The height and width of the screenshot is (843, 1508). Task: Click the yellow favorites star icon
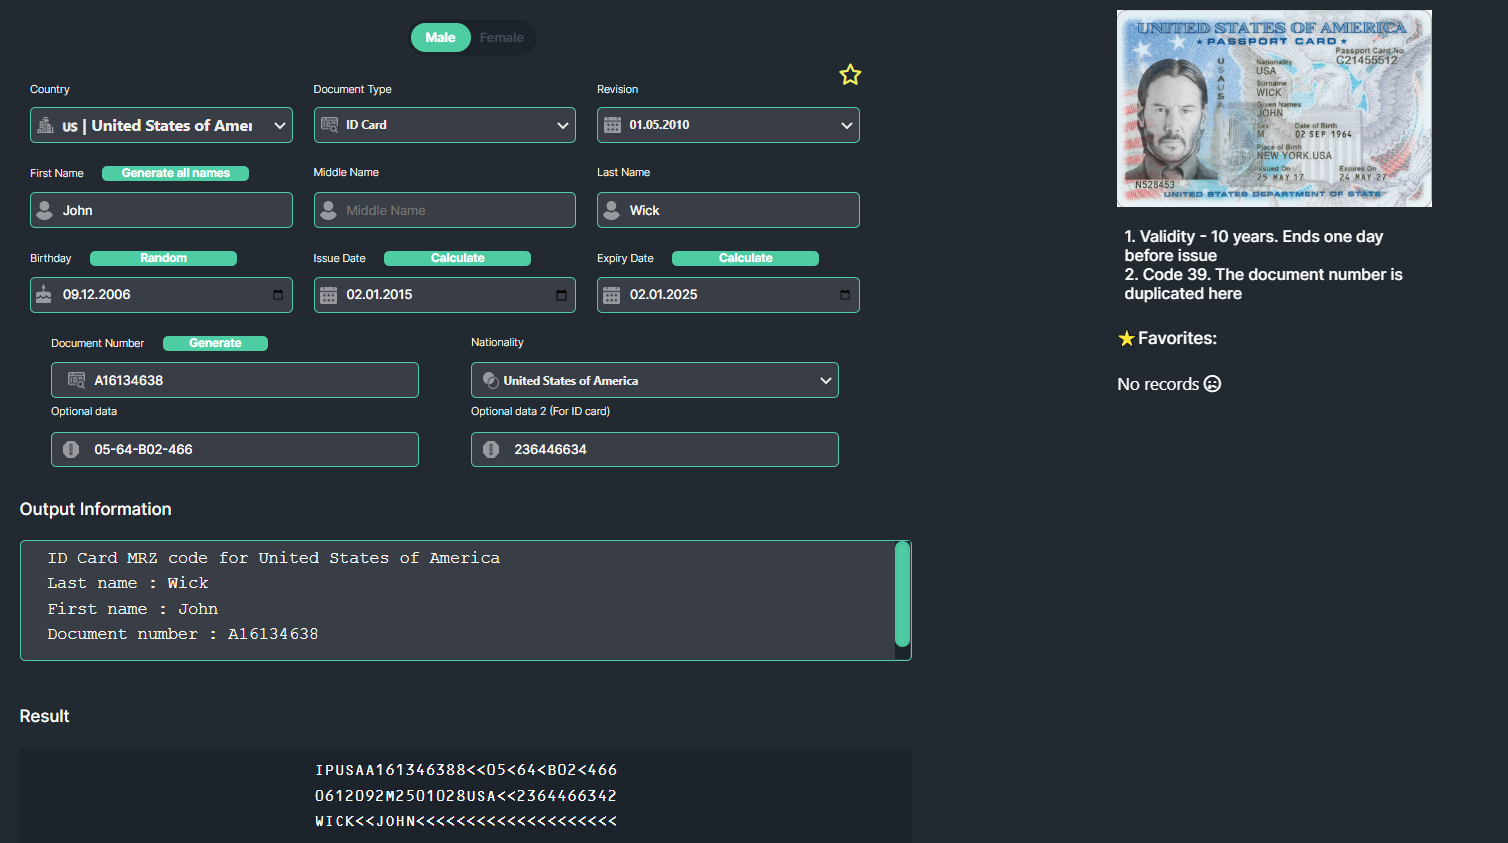[850, 75]
